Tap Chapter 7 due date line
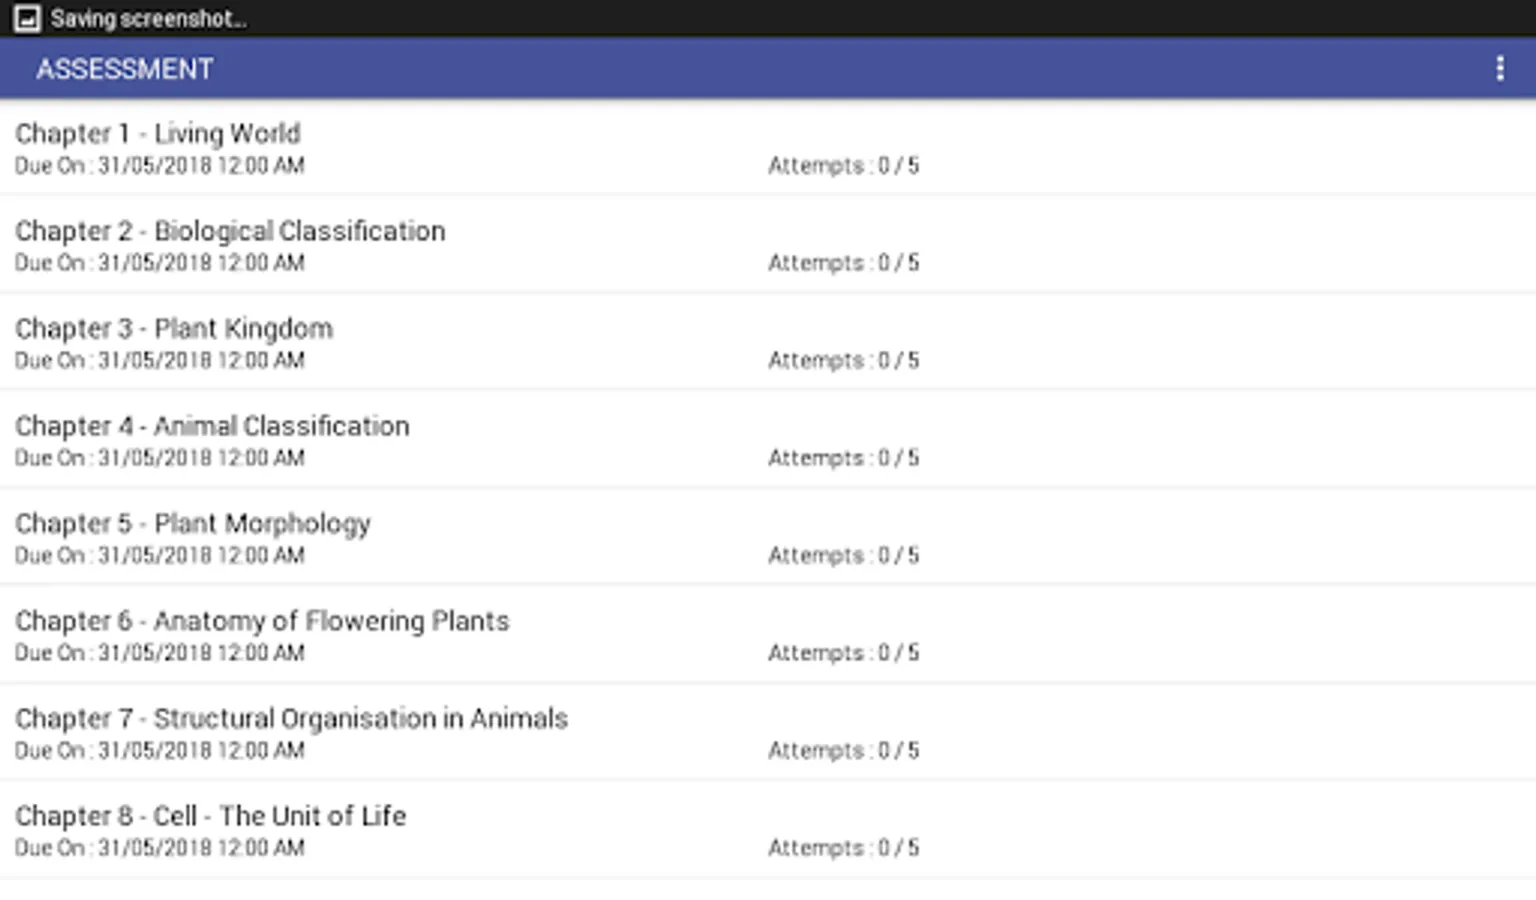 160,750
